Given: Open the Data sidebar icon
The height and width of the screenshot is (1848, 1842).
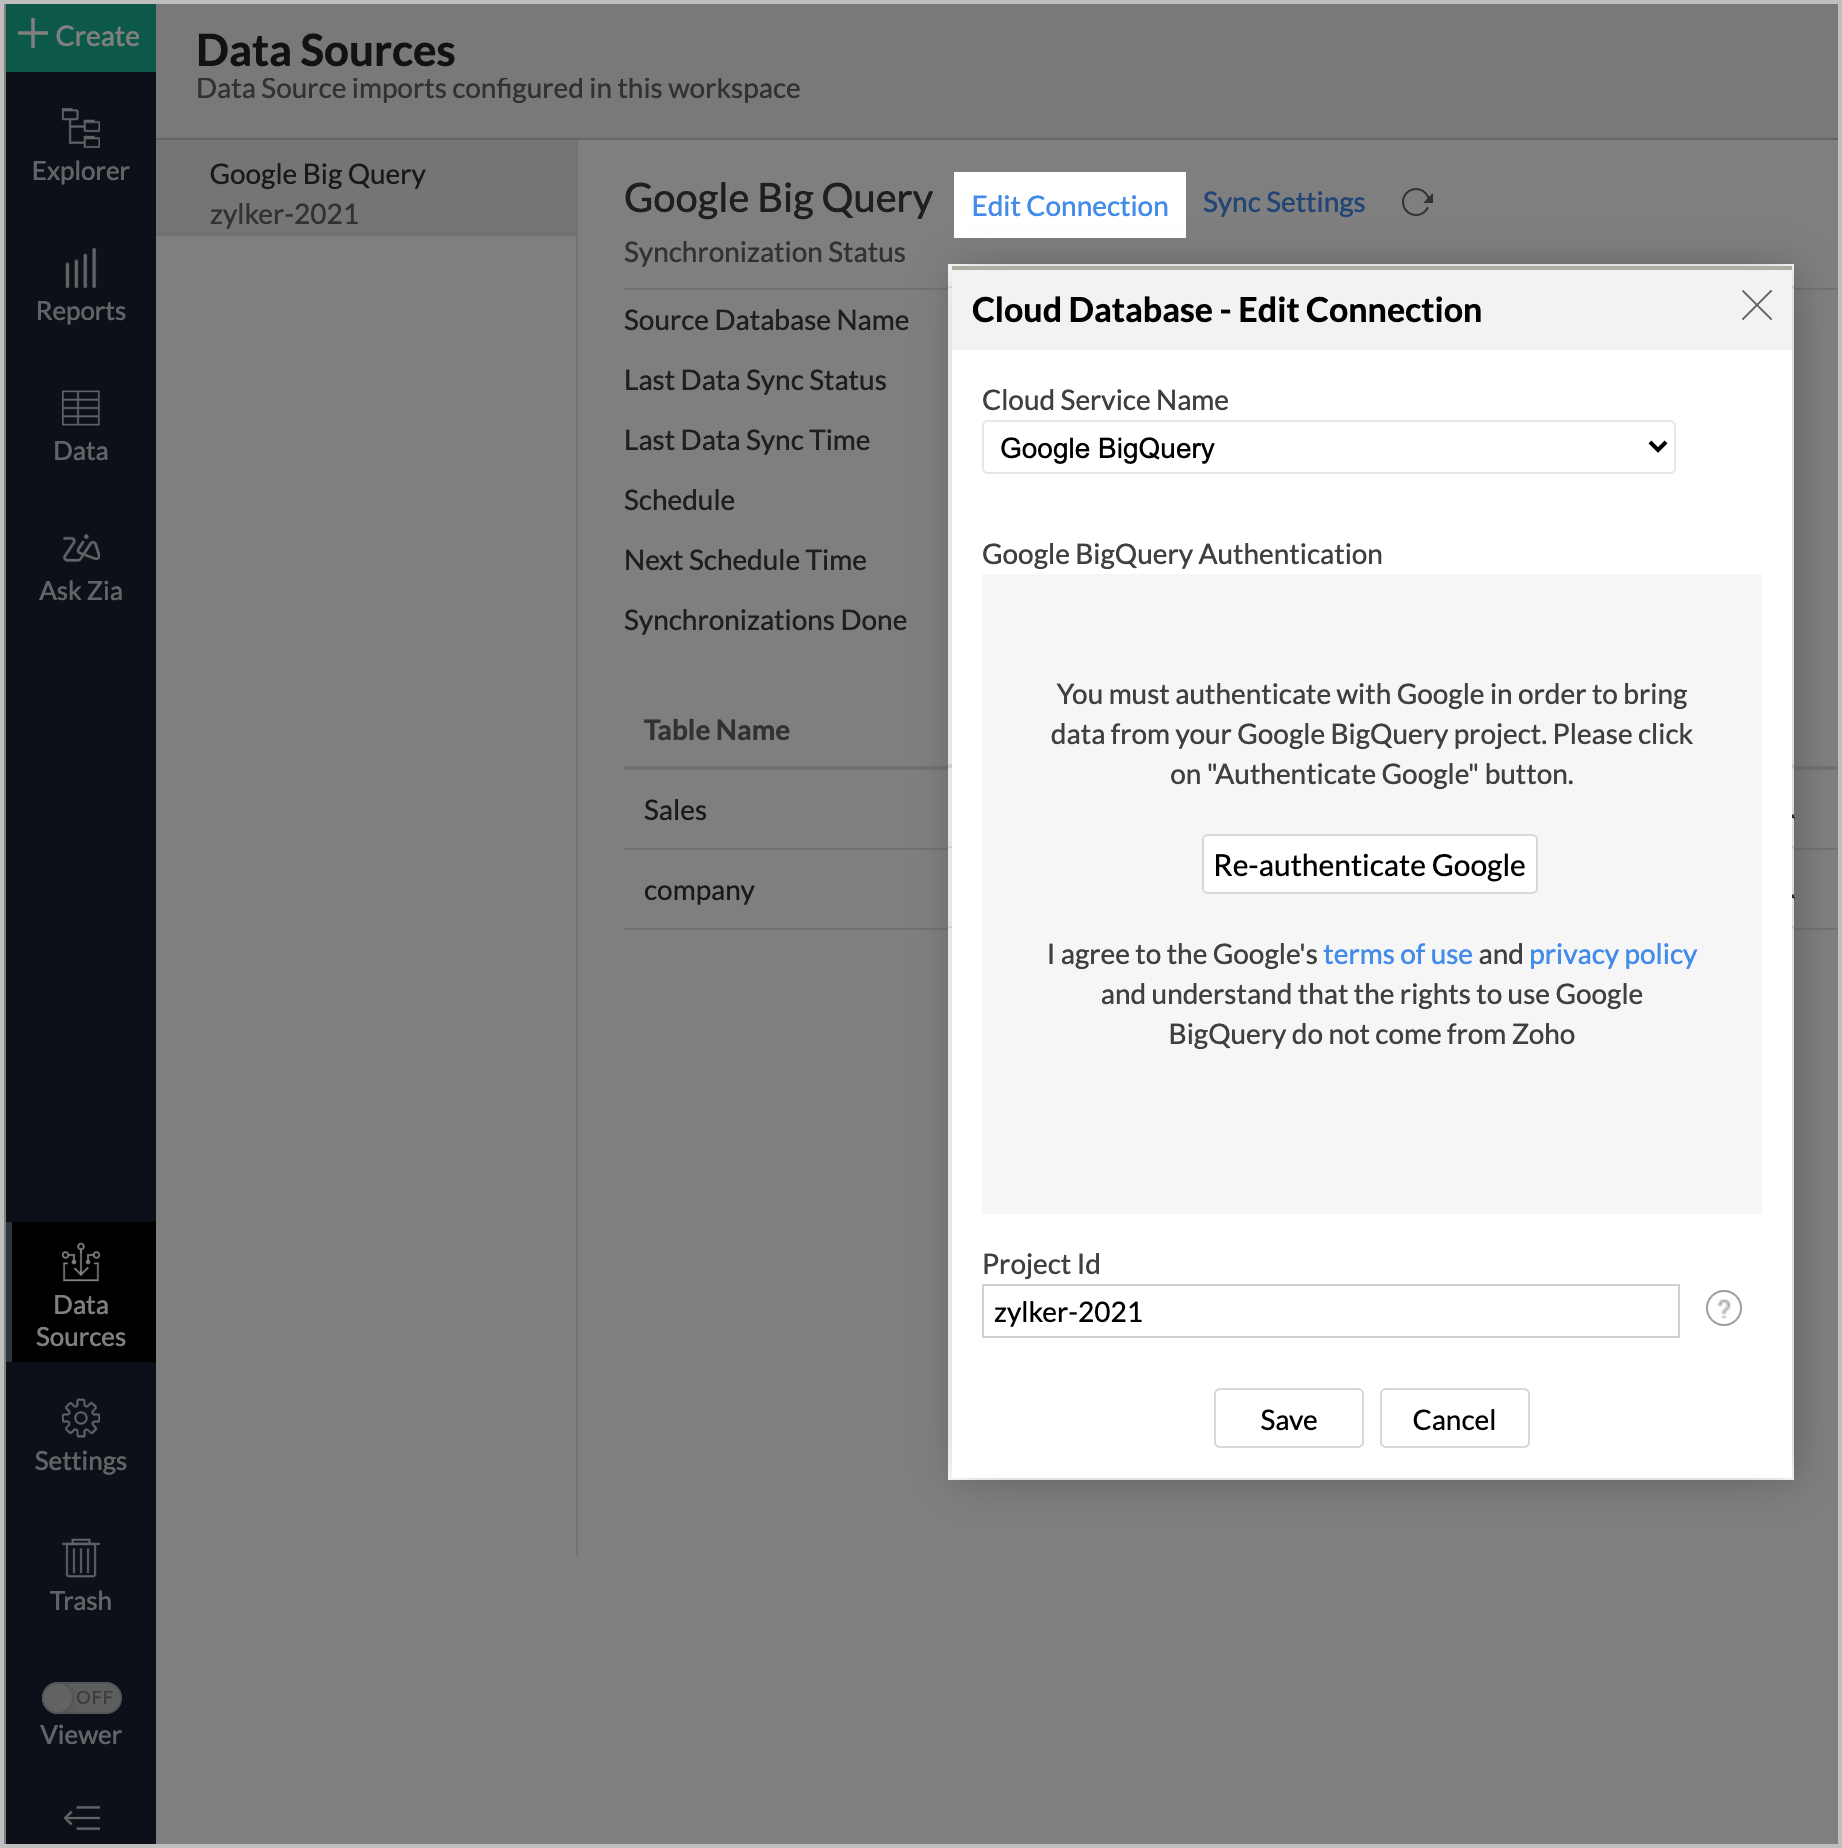Looking at the screenshot, I should click(80, 426).
